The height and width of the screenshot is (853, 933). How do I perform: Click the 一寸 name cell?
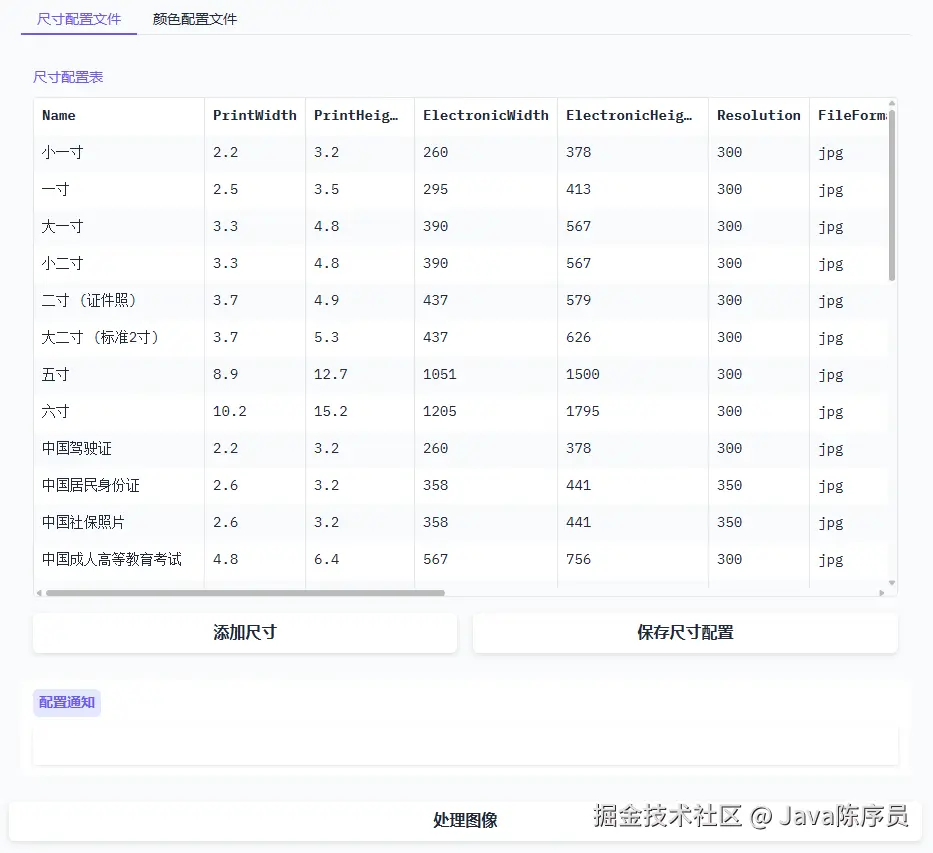click(119, 190)
